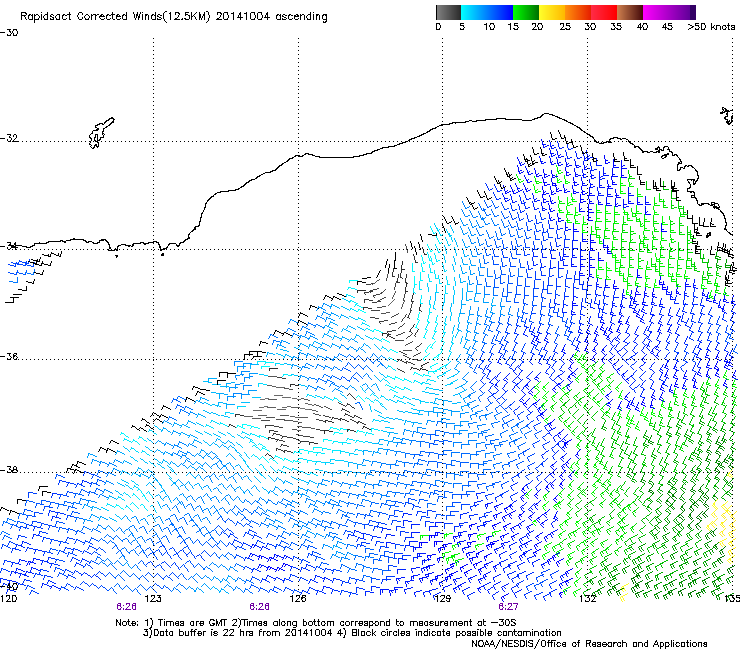Click the latitude label '-36'

click(x=9, y=356)
